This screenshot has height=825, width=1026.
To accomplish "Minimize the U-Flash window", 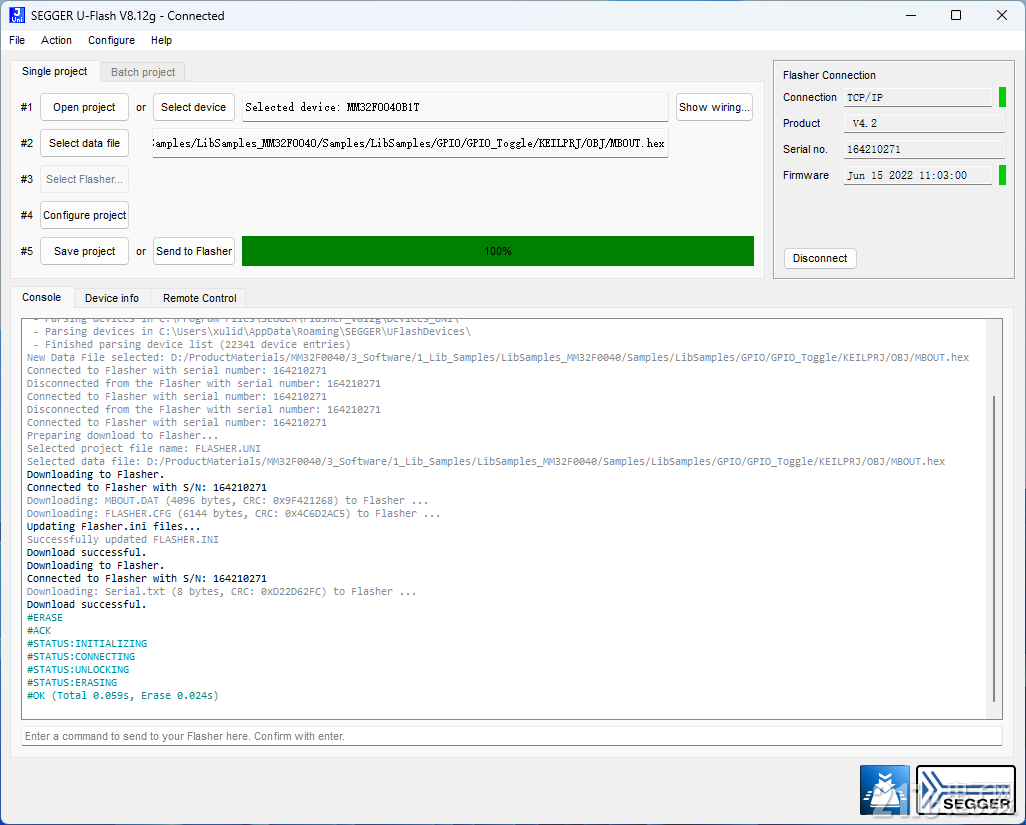I will [911, 15].
